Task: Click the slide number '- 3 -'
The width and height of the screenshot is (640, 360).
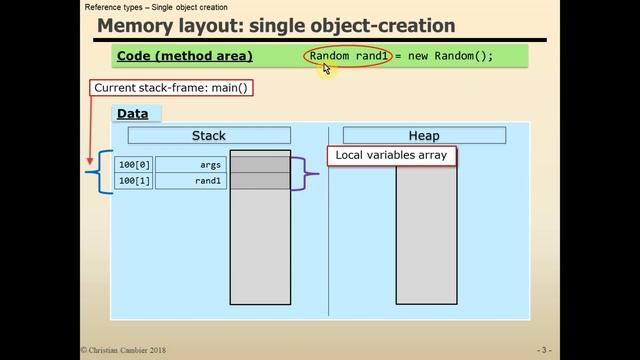Action: 544,350
